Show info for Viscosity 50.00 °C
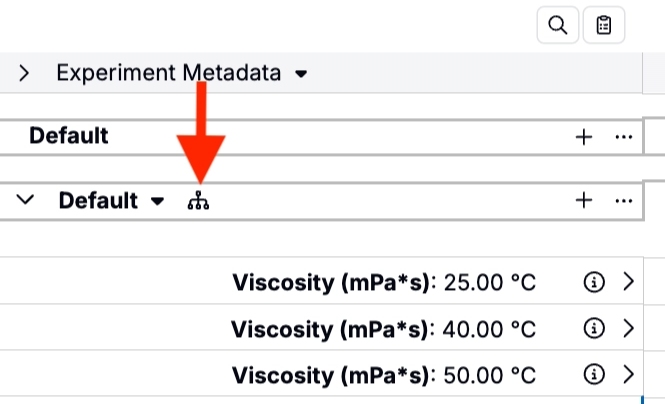The height and width of the screenshot is (404, 665). (x=594, y=374)
